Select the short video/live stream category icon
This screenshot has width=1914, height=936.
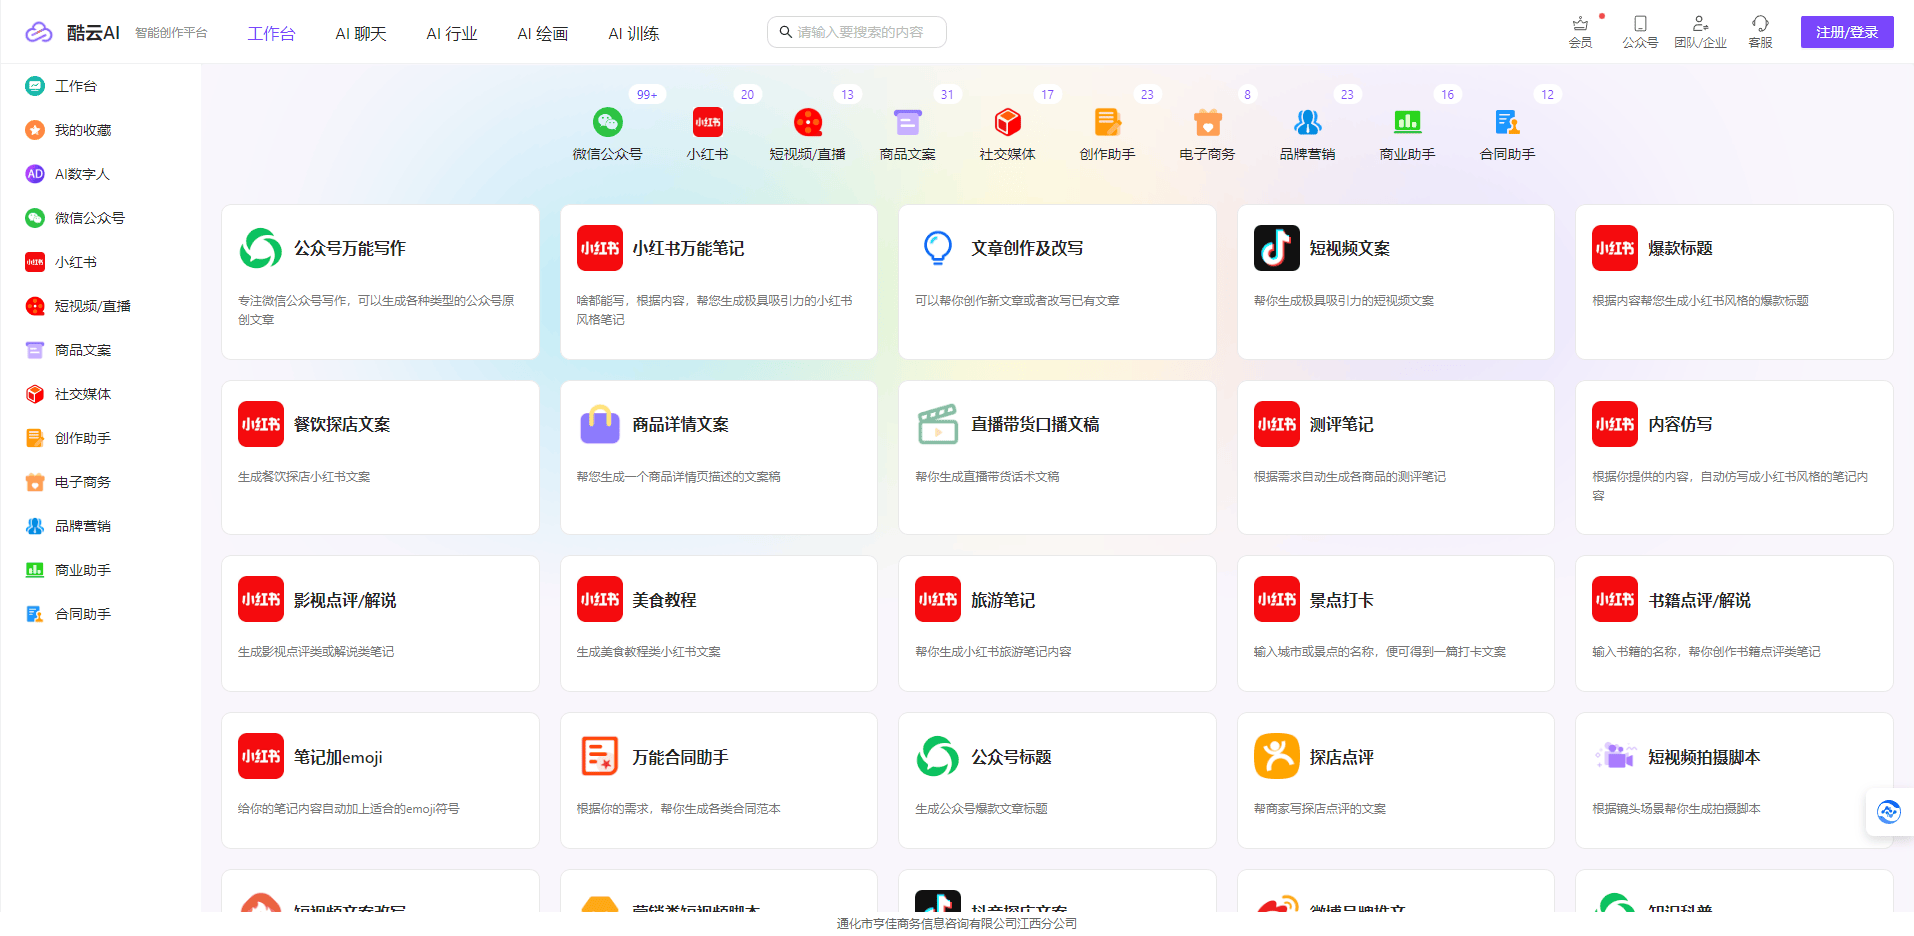807,123
